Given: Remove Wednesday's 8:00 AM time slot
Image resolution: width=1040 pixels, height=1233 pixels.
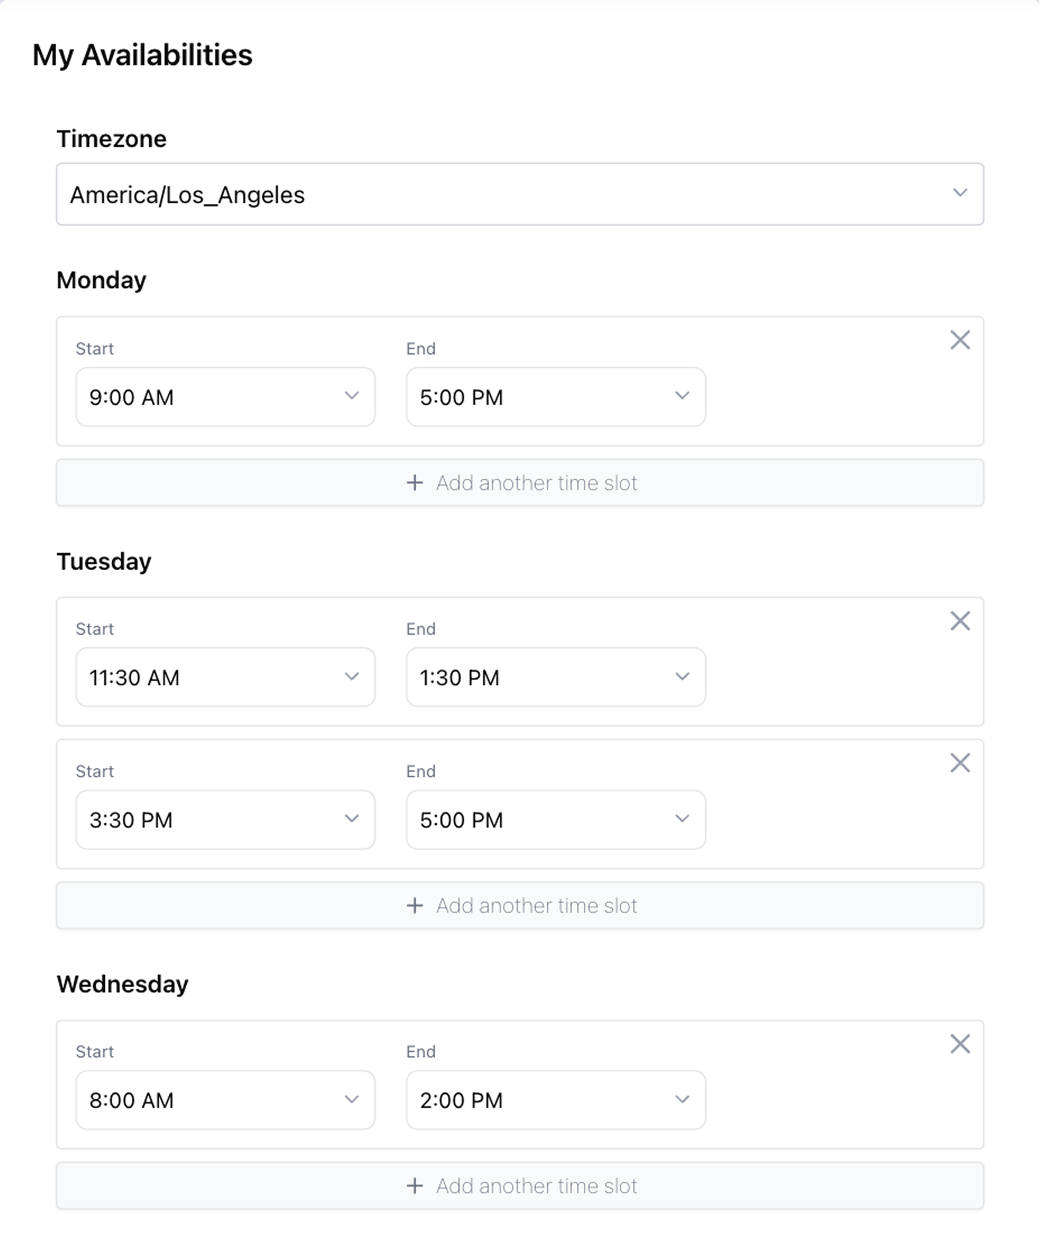Looking at the screenshot, I should pyautogui.click(x=960, y=1044).
